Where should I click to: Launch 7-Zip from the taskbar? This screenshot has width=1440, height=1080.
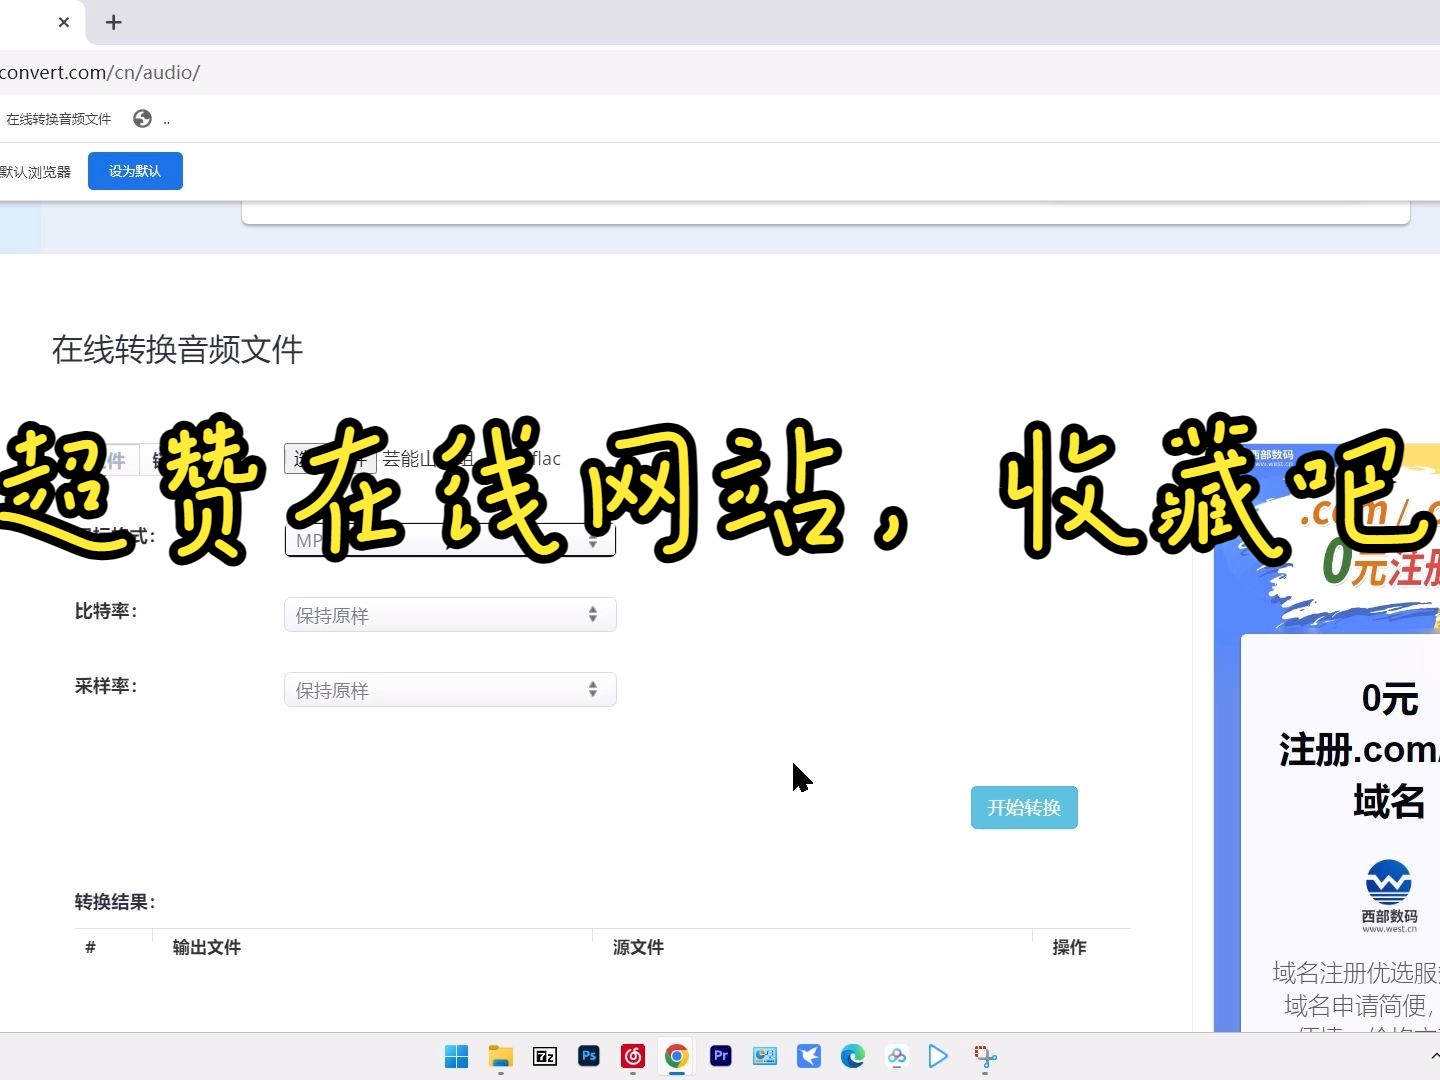tap(545, 1056)
